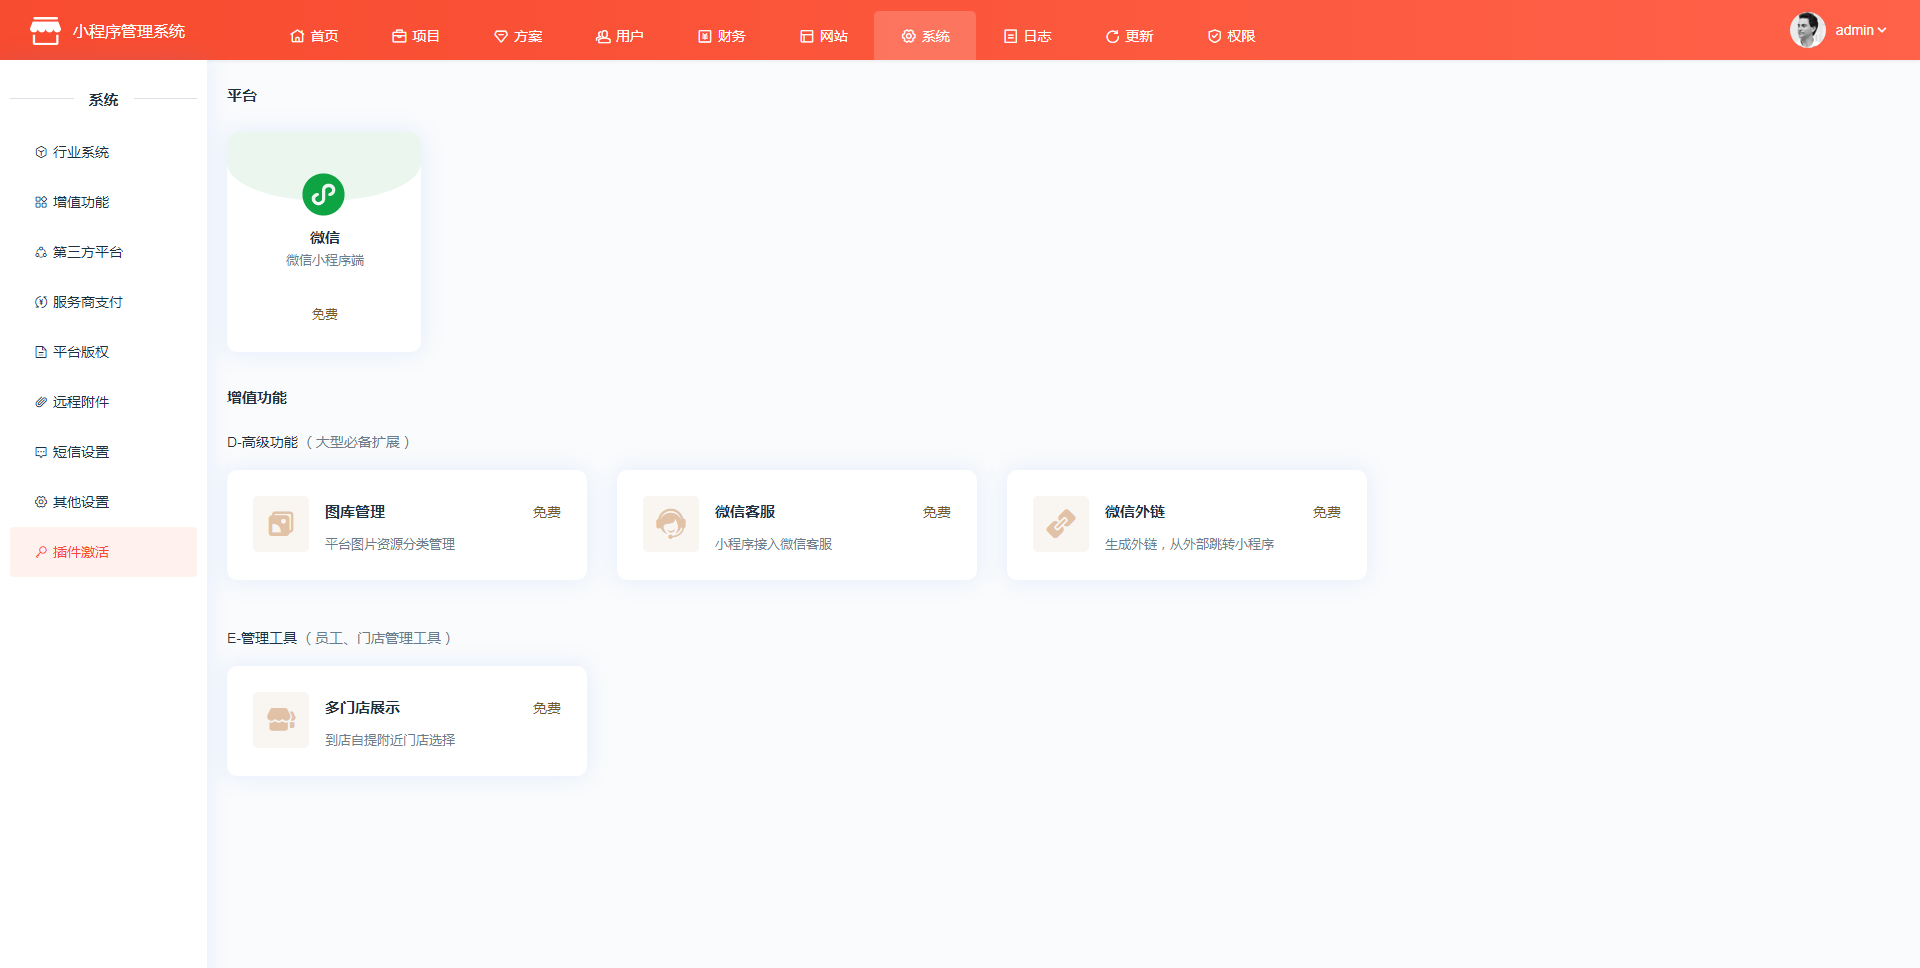Click the 小程序管理系统 title text
This screenshot has height=968, width=1920.
click(129, 31)
